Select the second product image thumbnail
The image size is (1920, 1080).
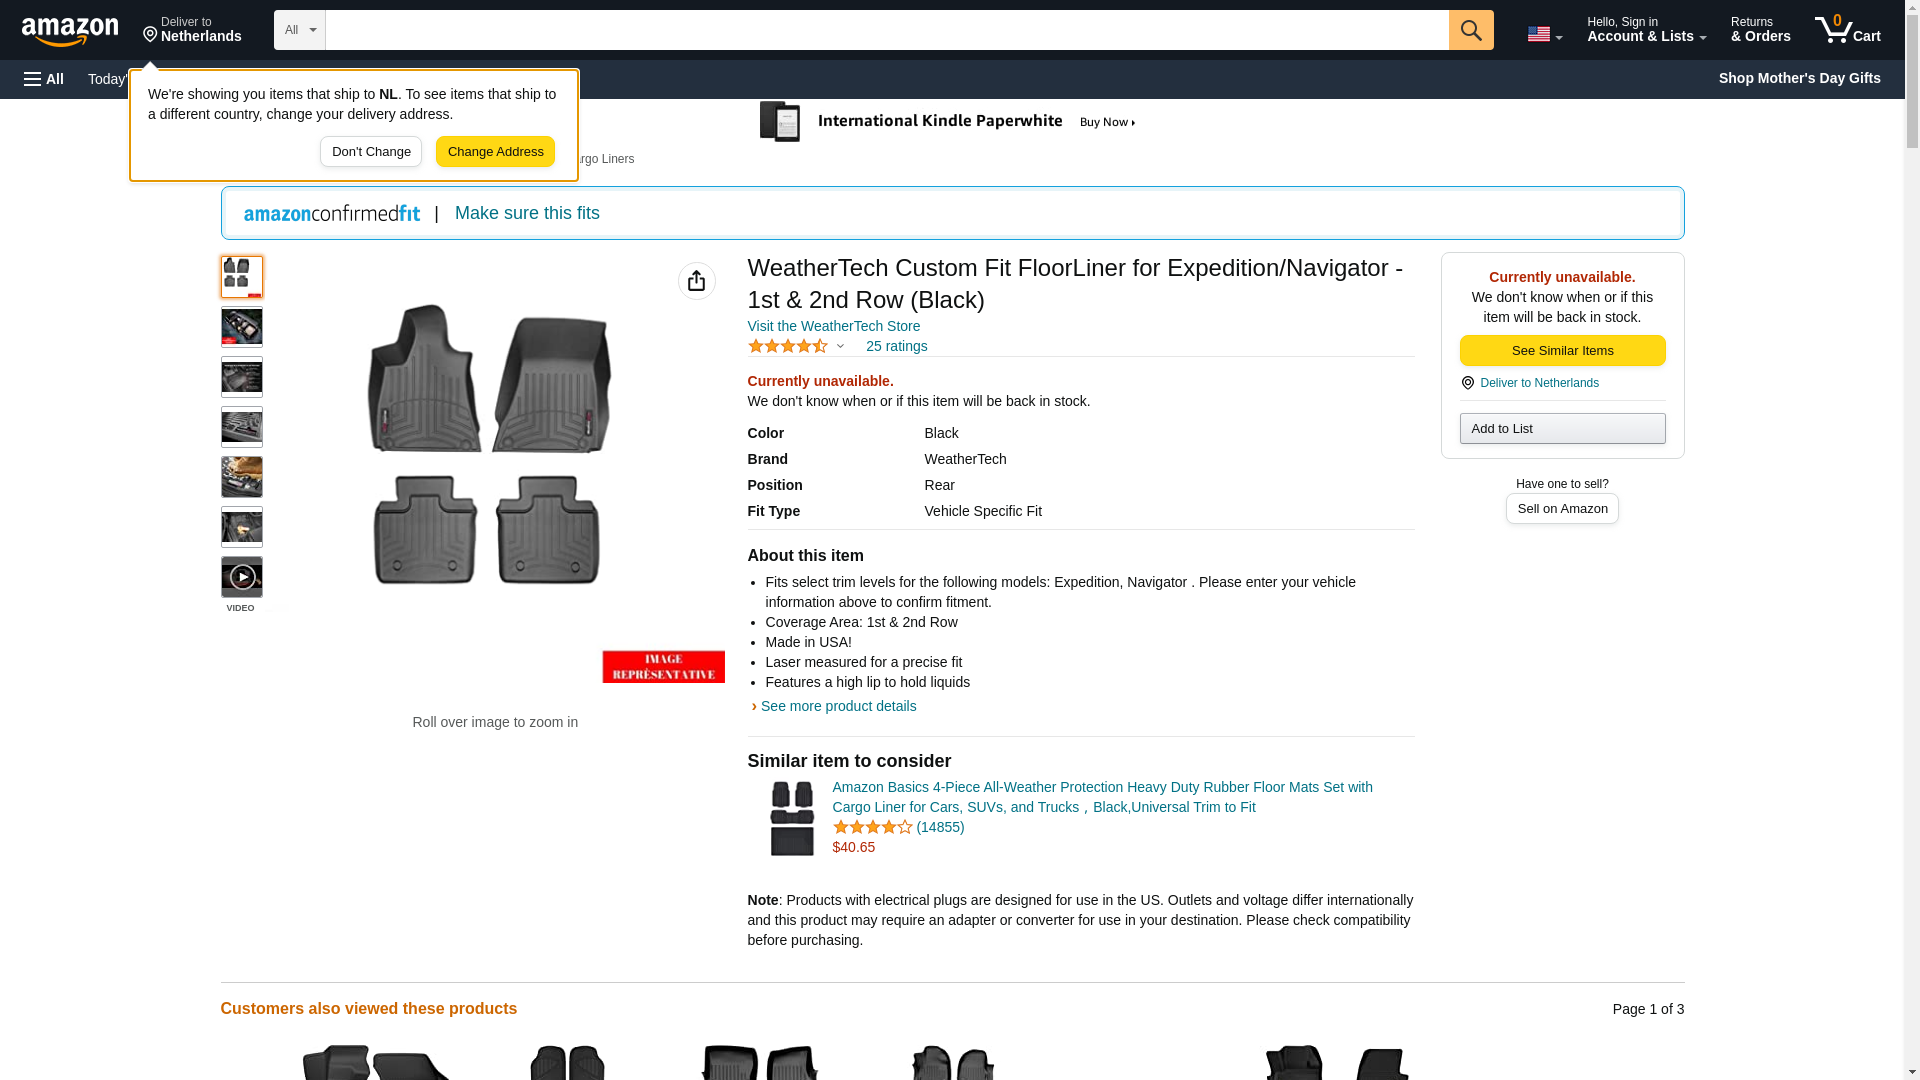[x=242, y=327]
